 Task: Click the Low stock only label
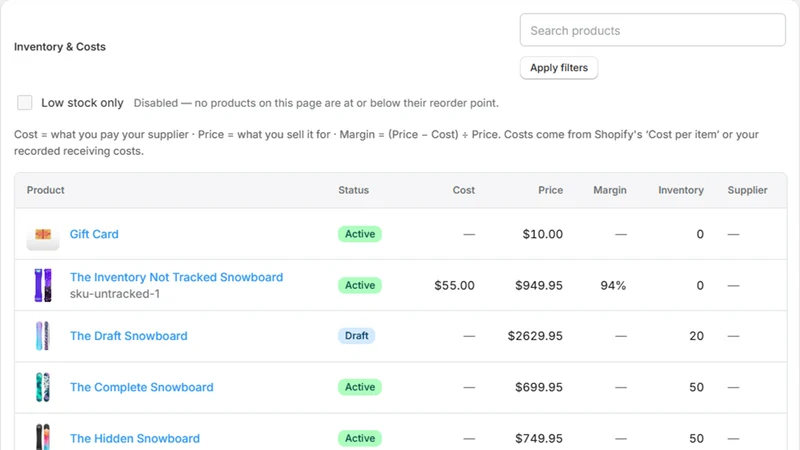tap(82, 103)
